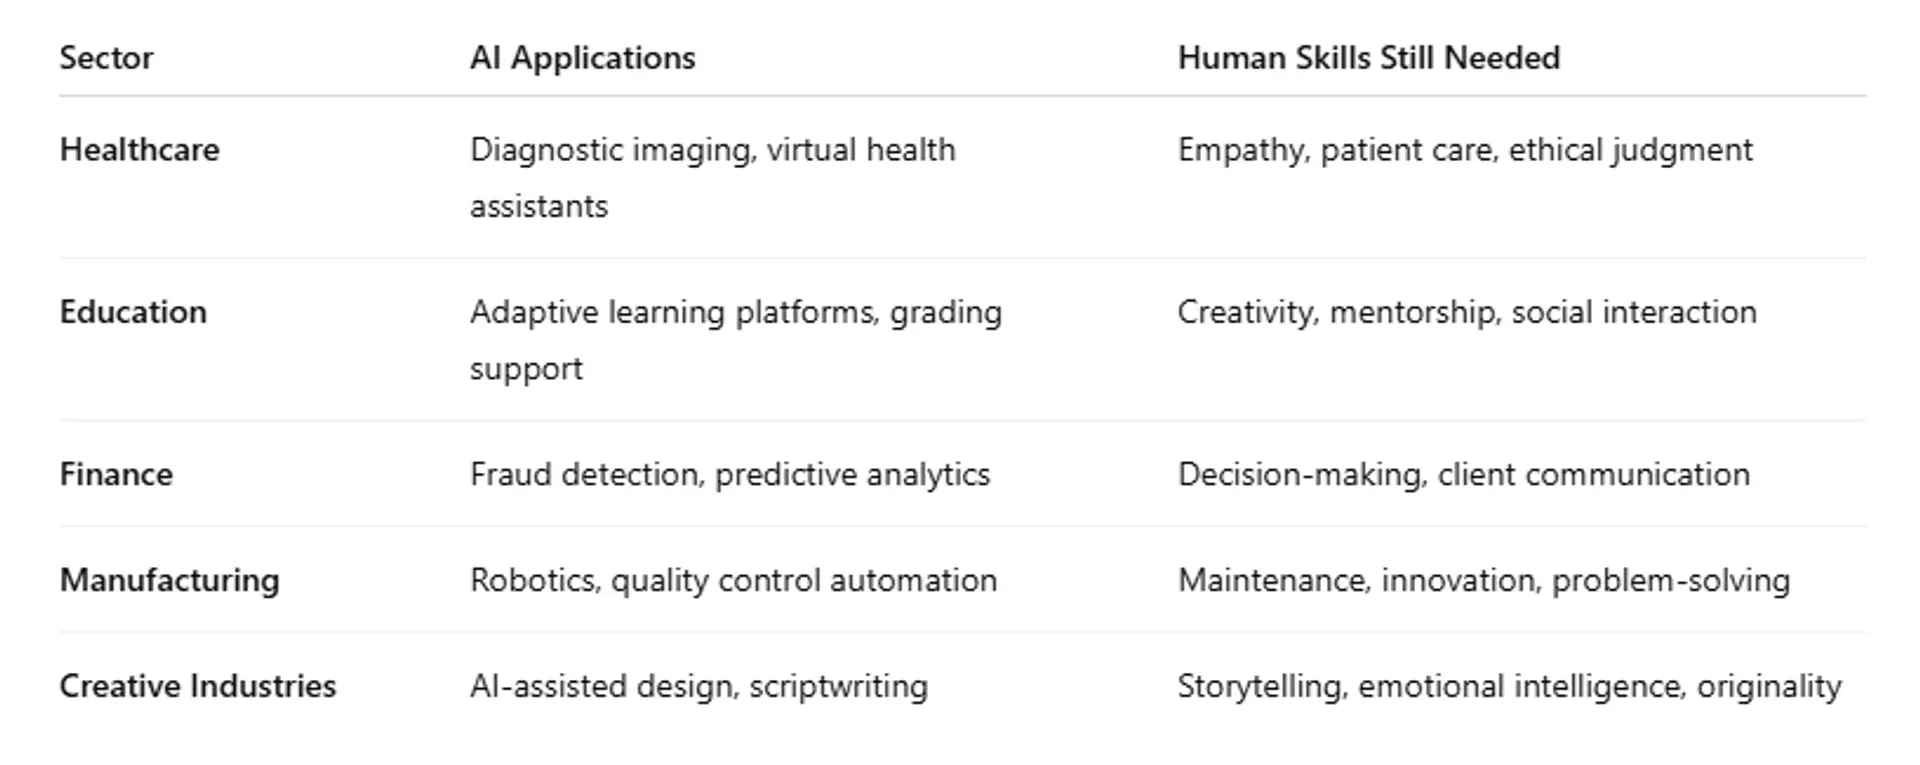Image resolution: width=1920 pixels, height=765 pixels.
Task: Click the Sector column header
Action: [x=106, y=58]
